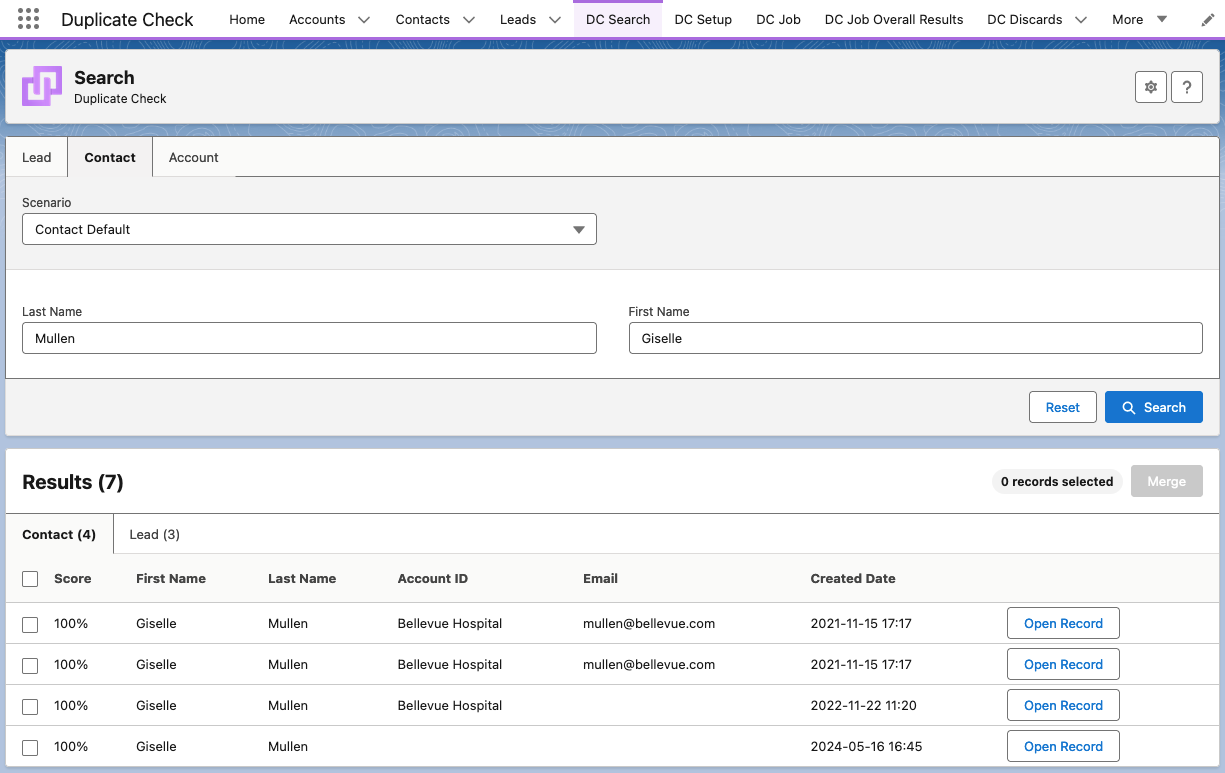
Task: Click the Last Name input field
Action: (309, 338)
